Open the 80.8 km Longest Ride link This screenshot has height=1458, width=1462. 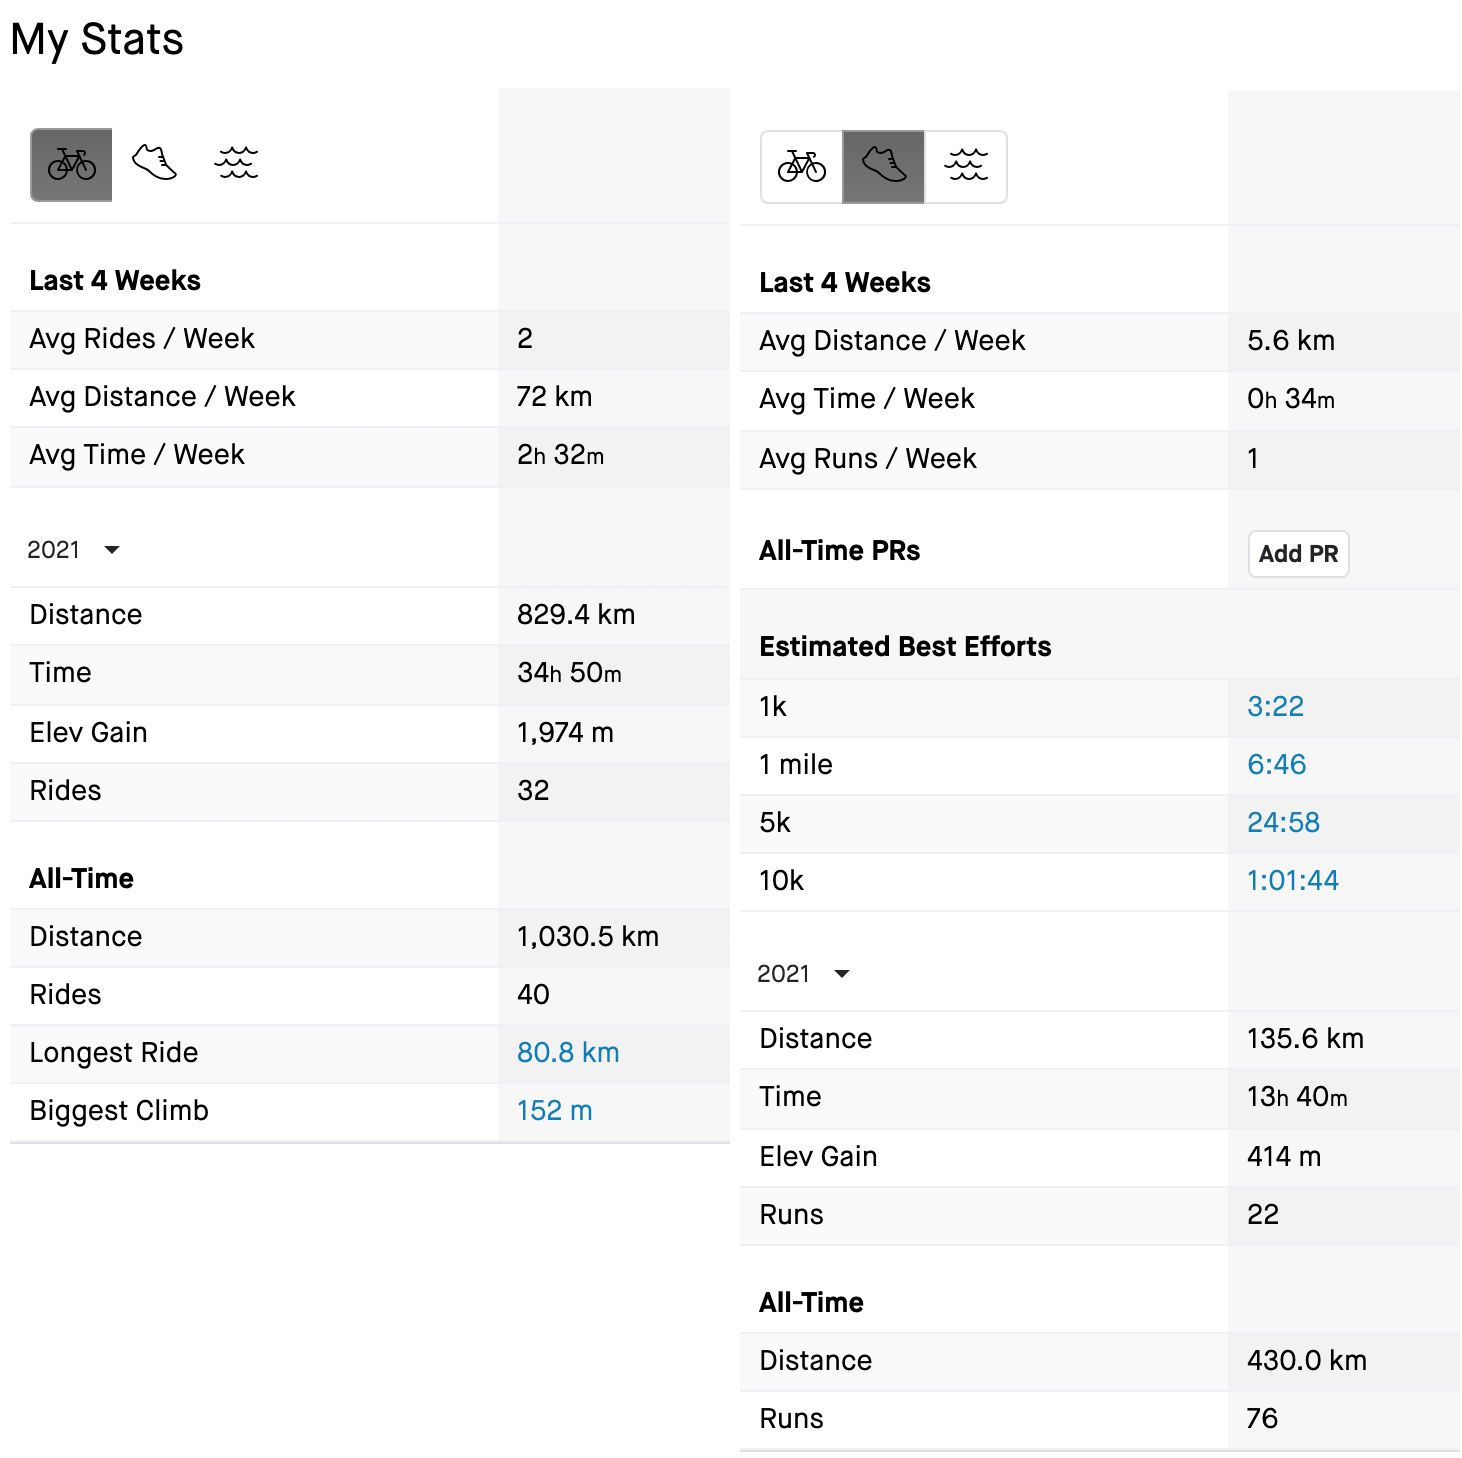[568, 1052]
